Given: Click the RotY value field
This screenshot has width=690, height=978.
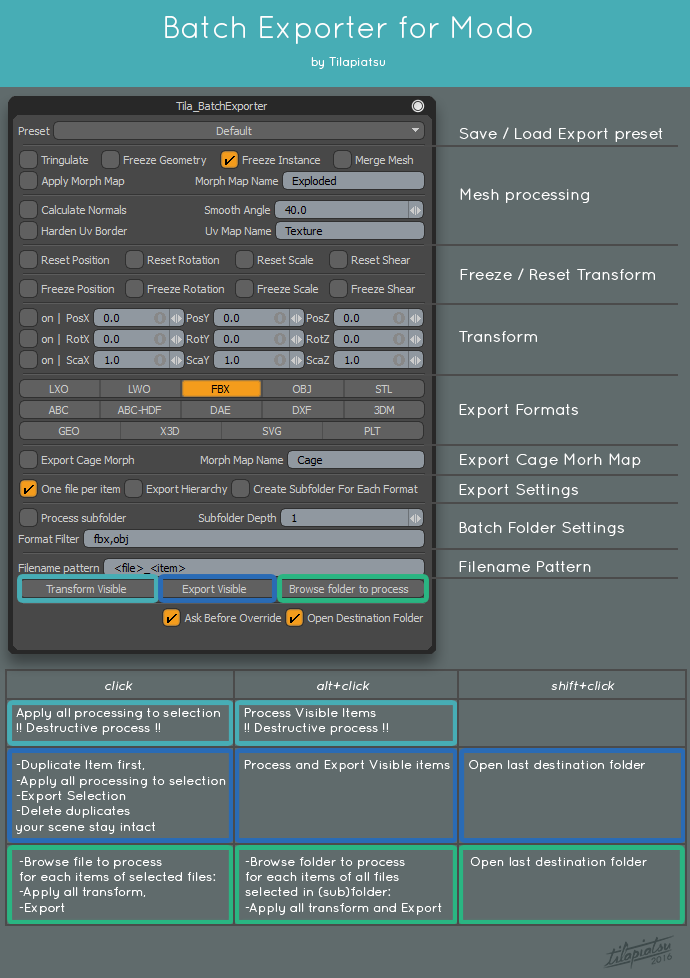Looking at the screenshot, I should 251,339.
